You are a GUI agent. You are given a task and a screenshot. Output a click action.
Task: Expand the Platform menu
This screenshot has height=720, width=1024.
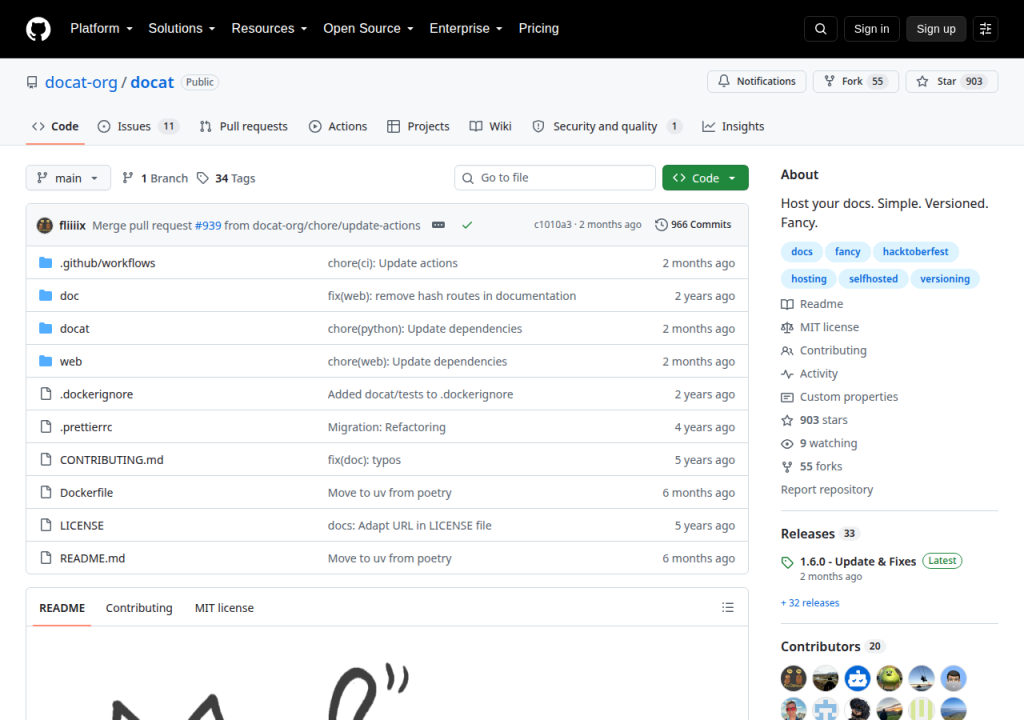coord(101,29)
